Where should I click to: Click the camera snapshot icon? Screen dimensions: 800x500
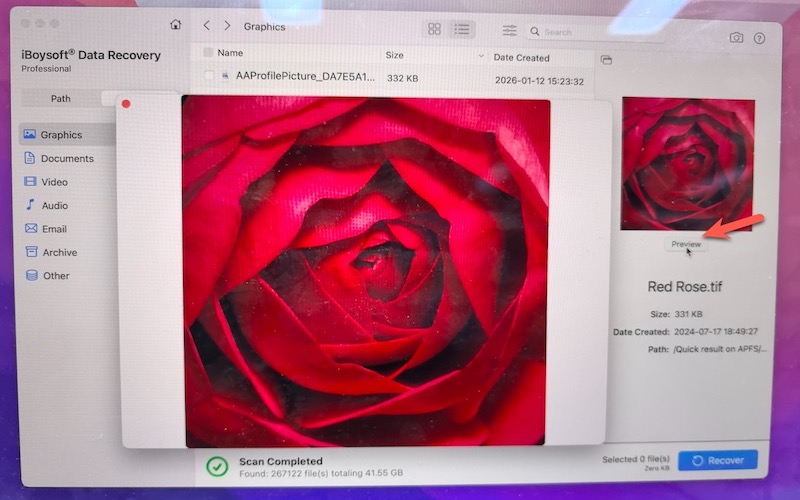pyautogui.click(x=736, y=37)
